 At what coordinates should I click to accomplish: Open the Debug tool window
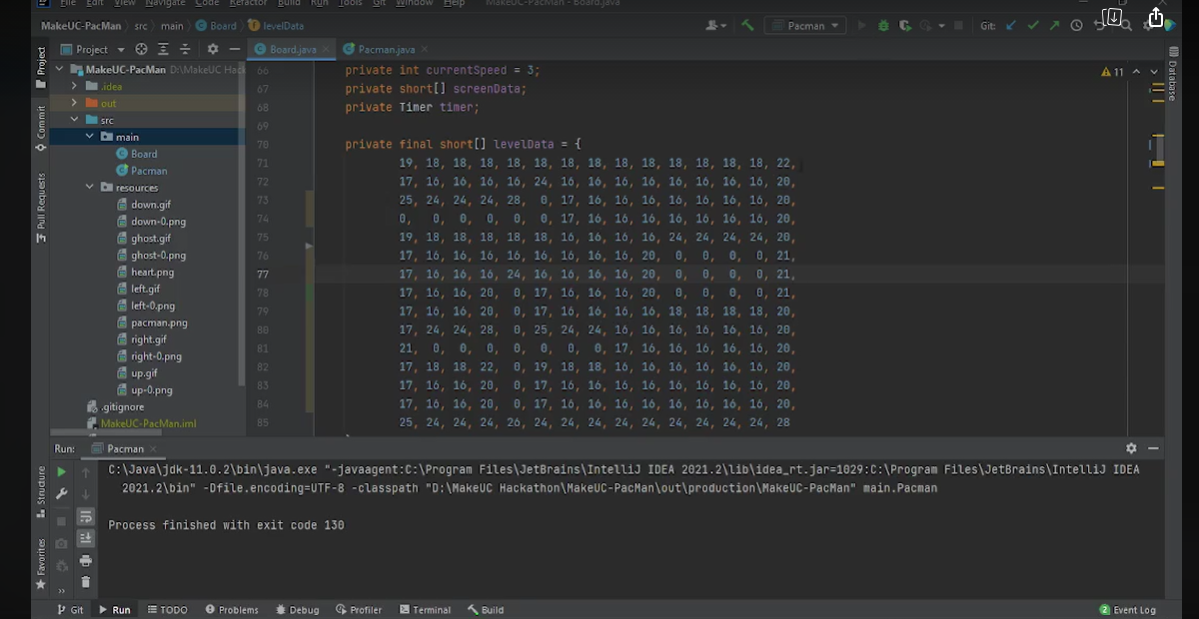297,610
